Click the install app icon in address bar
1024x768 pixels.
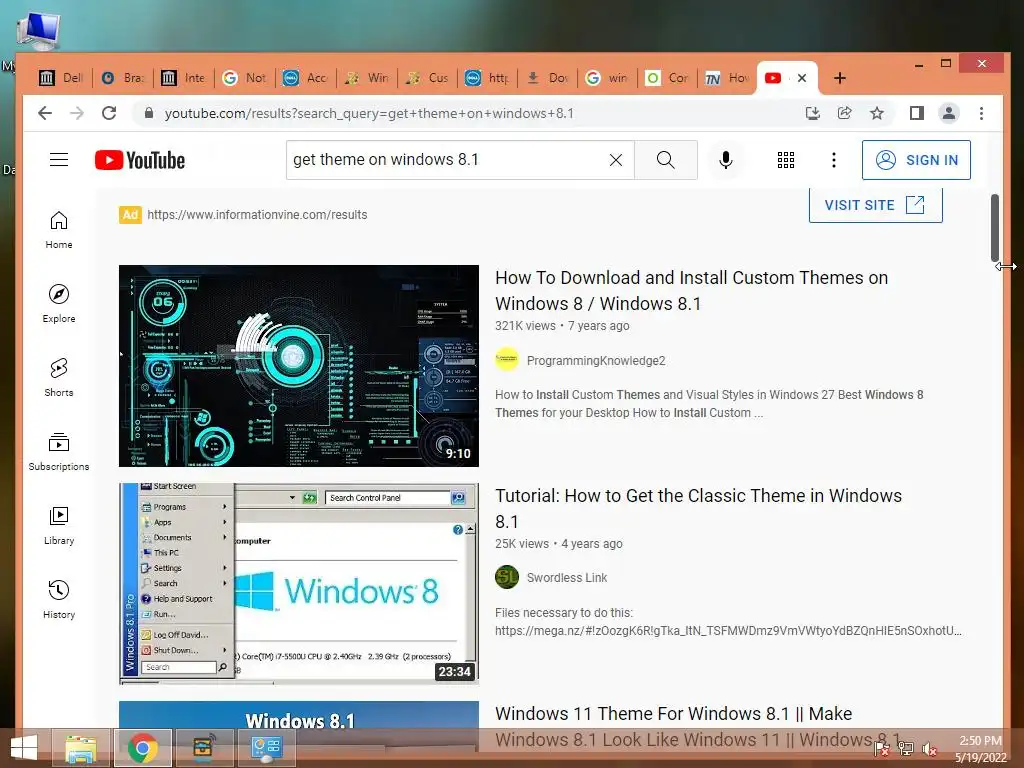point(812,113)
